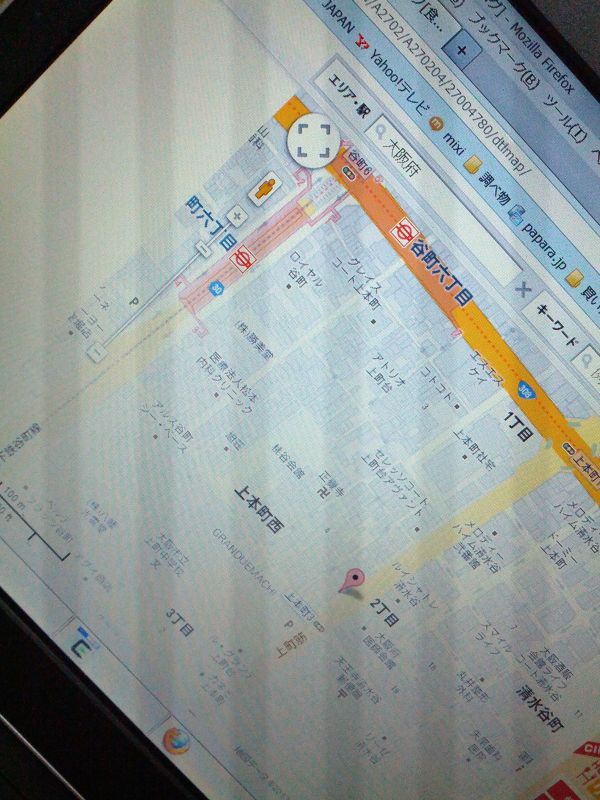Screen dimensions: 600x800
Task: Clear area field with the X button
Action: [x=522, y=291]
